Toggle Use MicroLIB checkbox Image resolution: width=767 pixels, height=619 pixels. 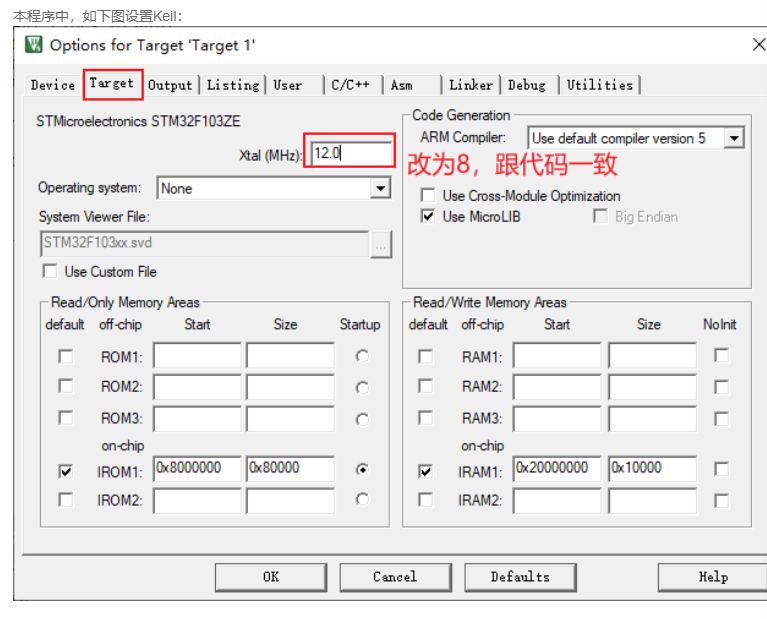click(x=428, y=216)
